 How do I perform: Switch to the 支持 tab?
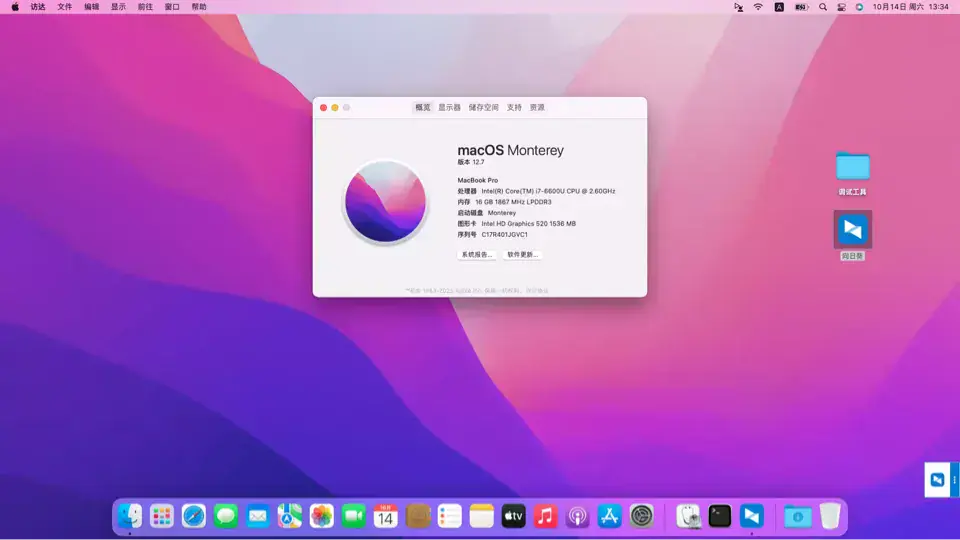pos(514,107)
